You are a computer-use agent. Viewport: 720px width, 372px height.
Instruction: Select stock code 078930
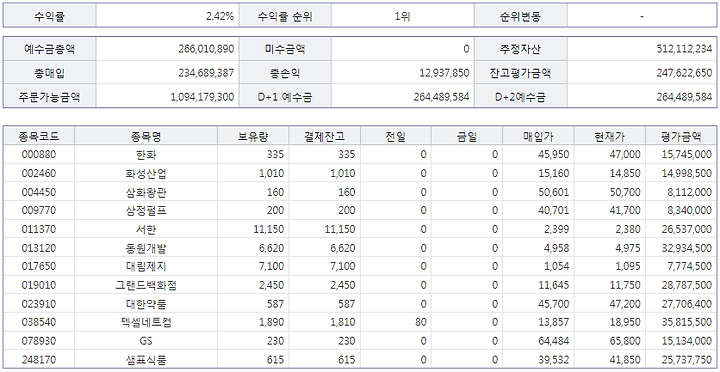tap(39, 341)
